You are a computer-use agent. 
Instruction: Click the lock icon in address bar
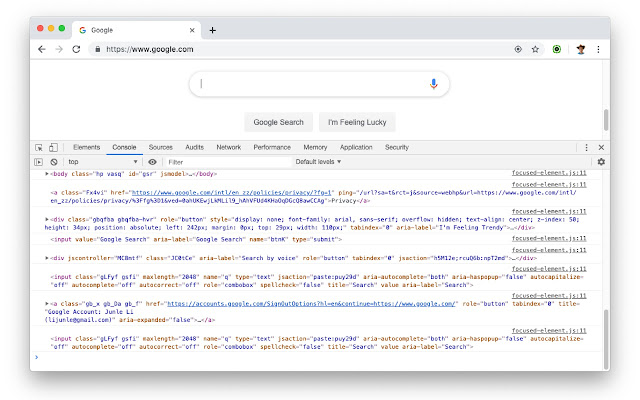pyautogui.click(x=98, y=49)
